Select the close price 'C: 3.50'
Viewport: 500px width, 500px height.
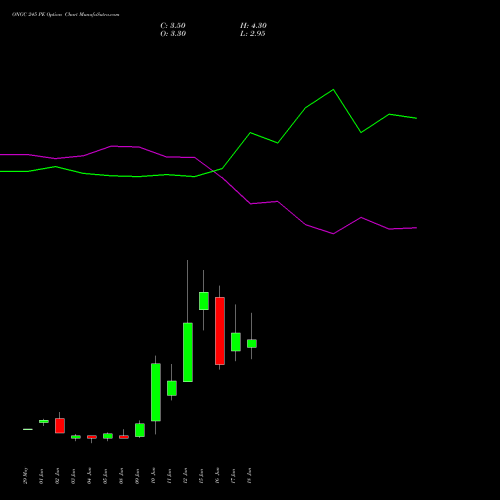pyautogui.click(x=173, y=26)
